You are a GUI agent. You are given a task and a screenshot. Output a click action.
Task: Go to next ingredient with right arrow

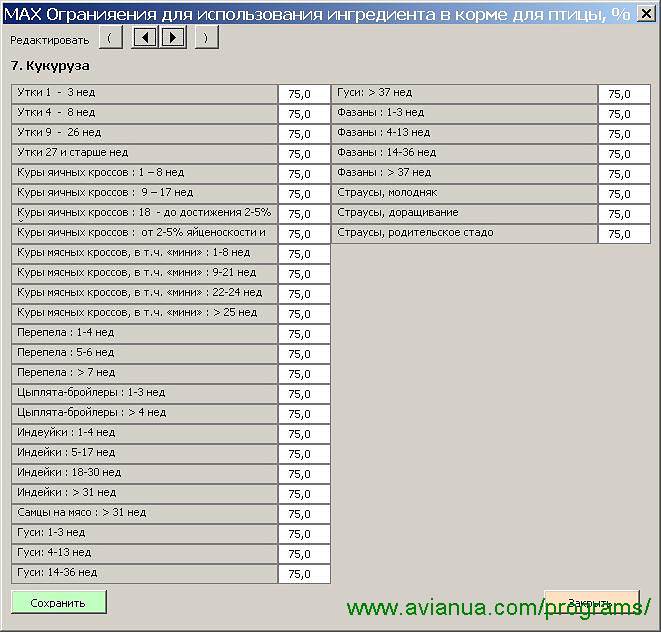[172, 38]
